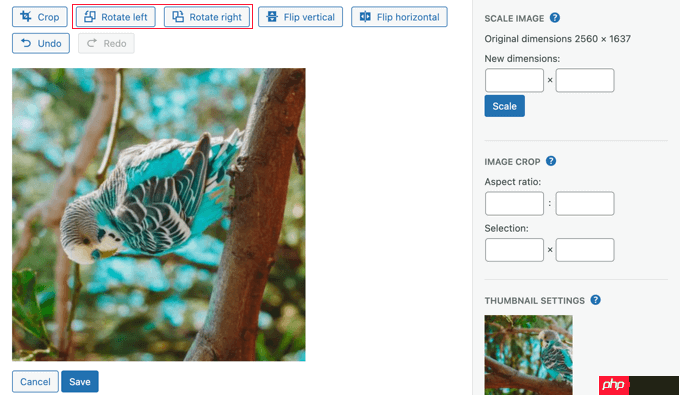The image size is (680, 395).
Task: Click the Flip horizontal icon
Action: point(365,16)
